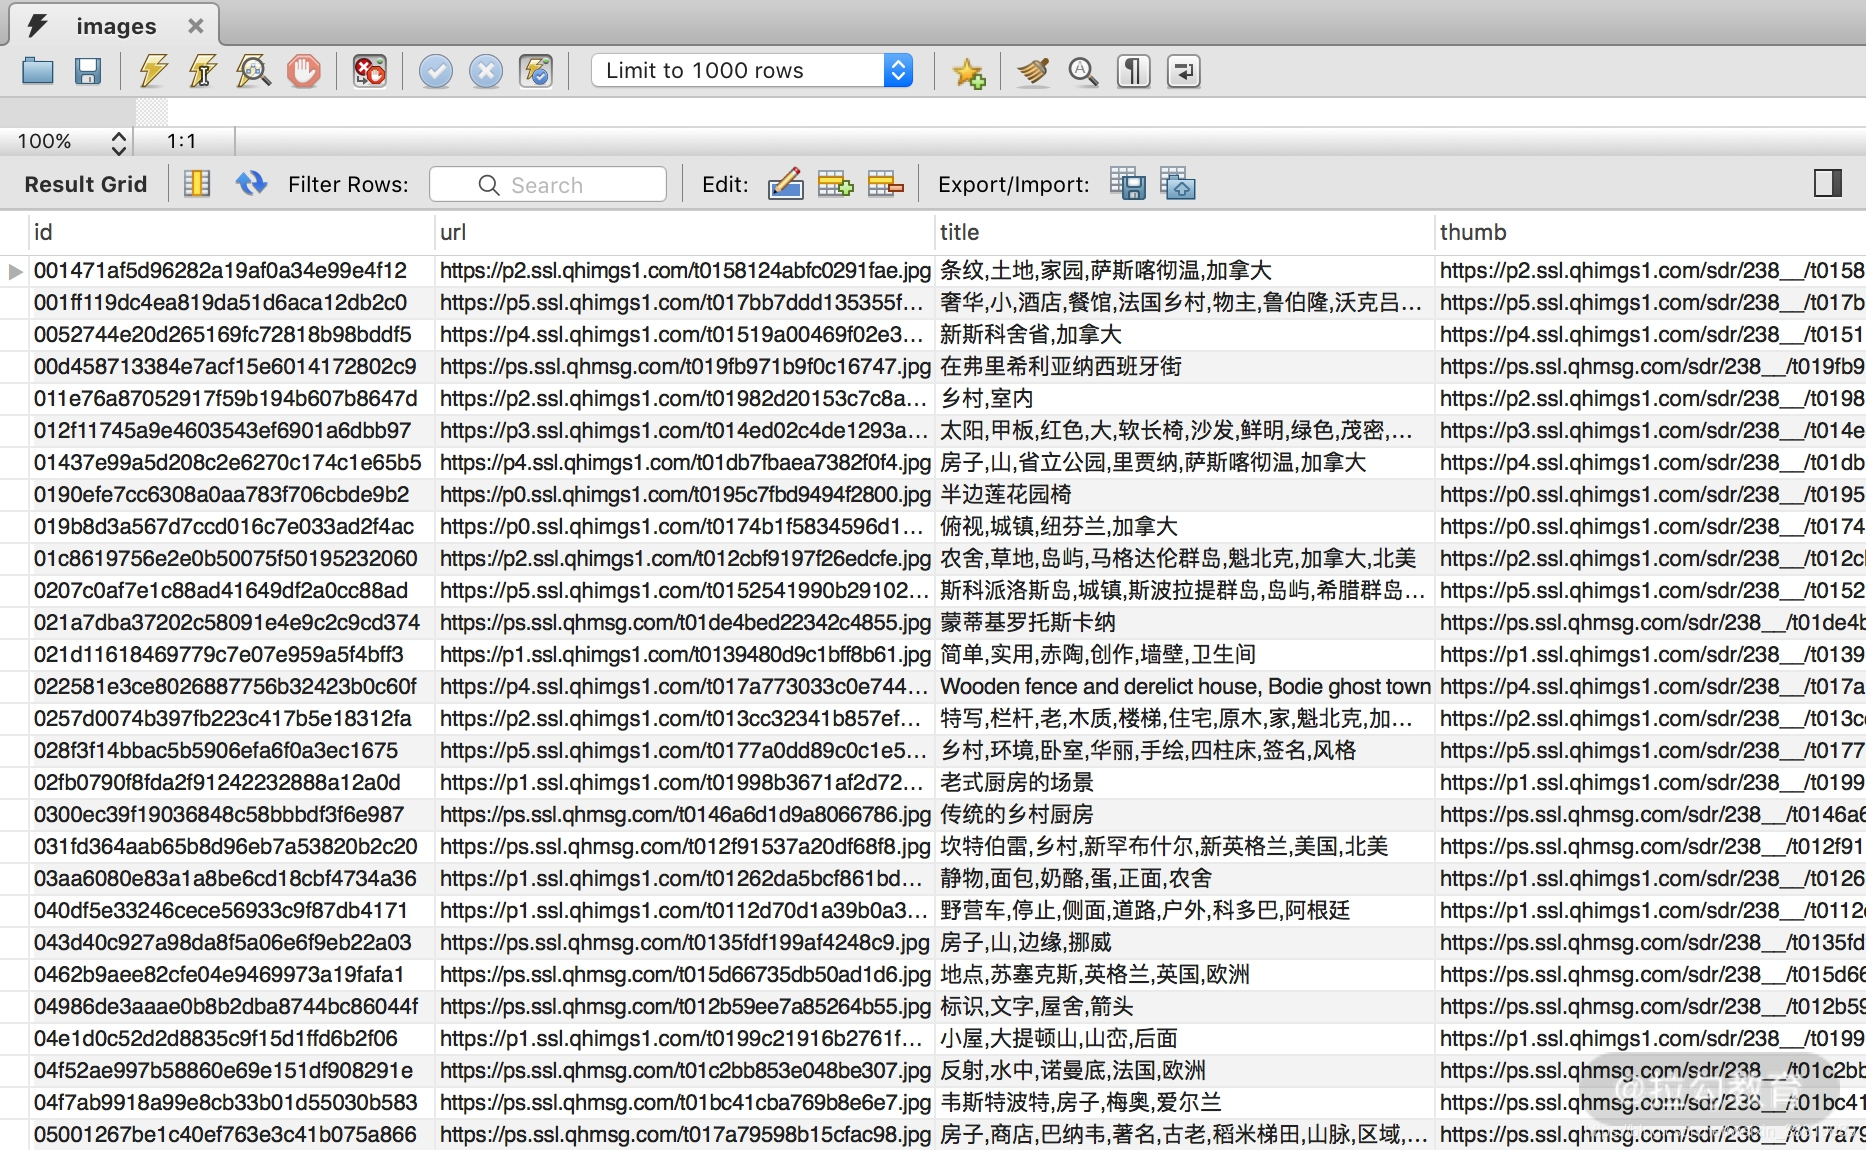Click title cell 地点,苏塞克斯,英格兰,英国,欧洲

(x=1185, y=975)
